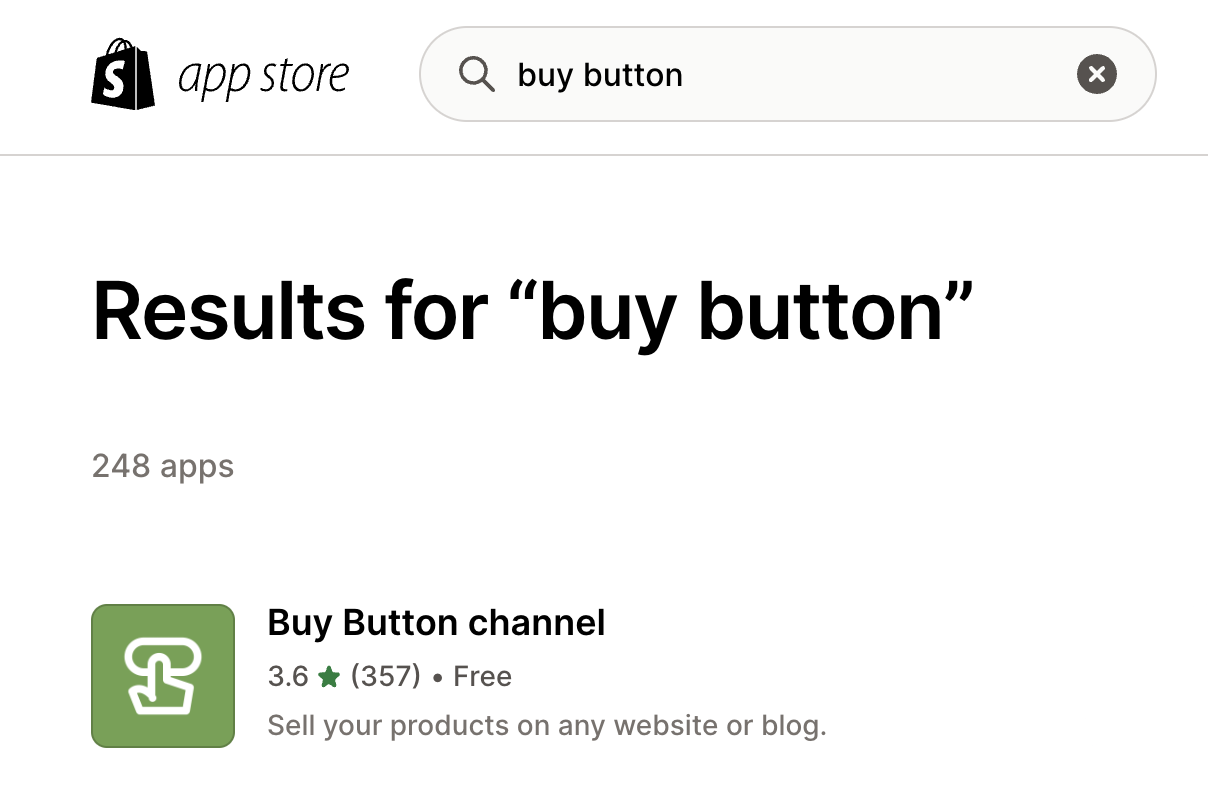Click the "Results for" page heading
The height and width of the screenshot is (792, 1208).
[302, 311]
